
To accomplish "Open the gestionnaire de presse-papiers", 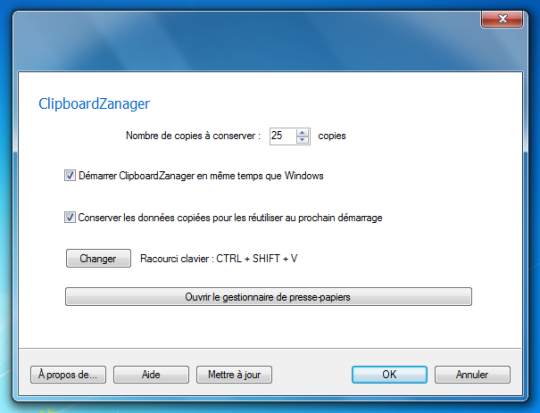I will tap(268, 297).
